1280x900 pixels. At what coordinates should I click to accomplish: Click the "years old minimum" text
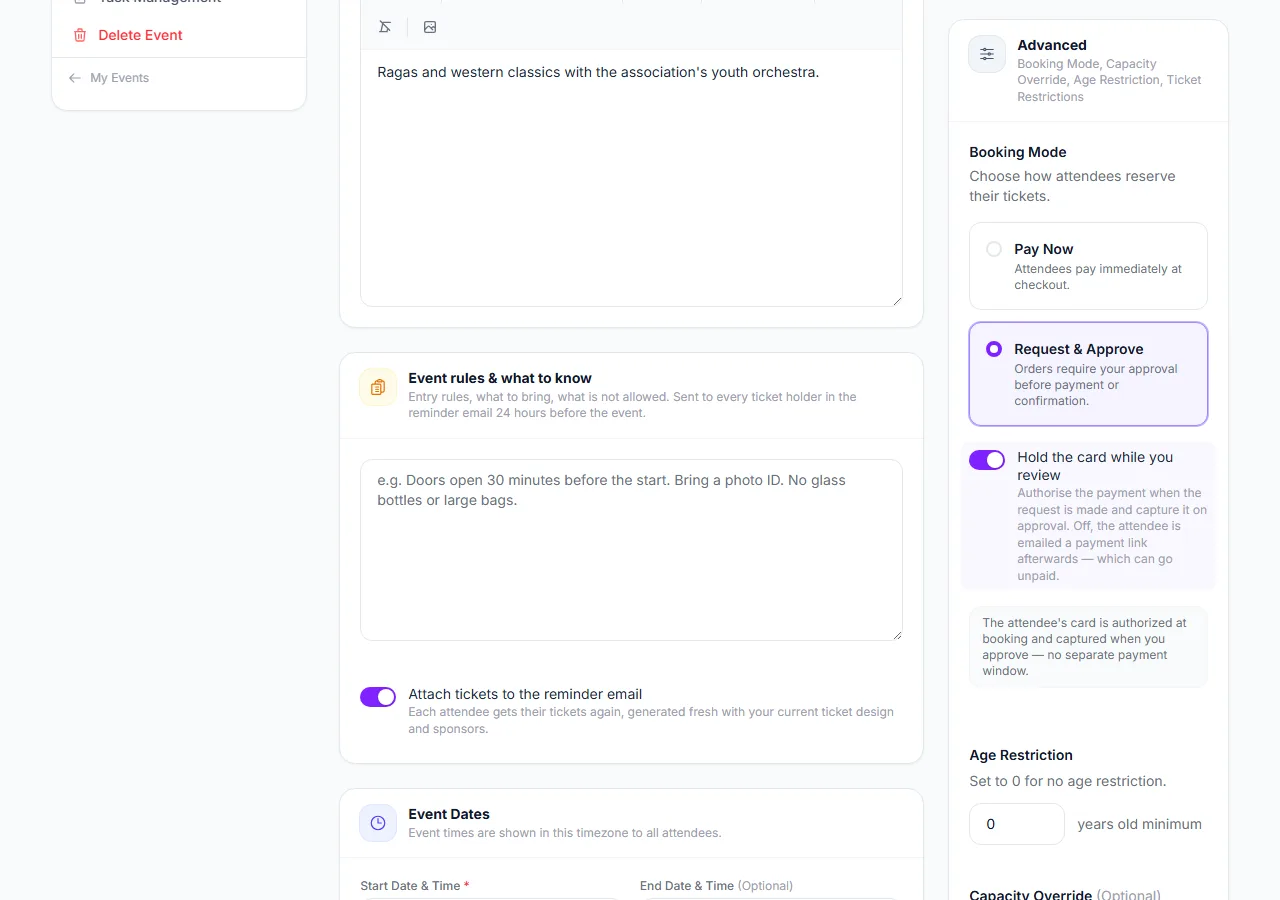[x=1139, y=824]
